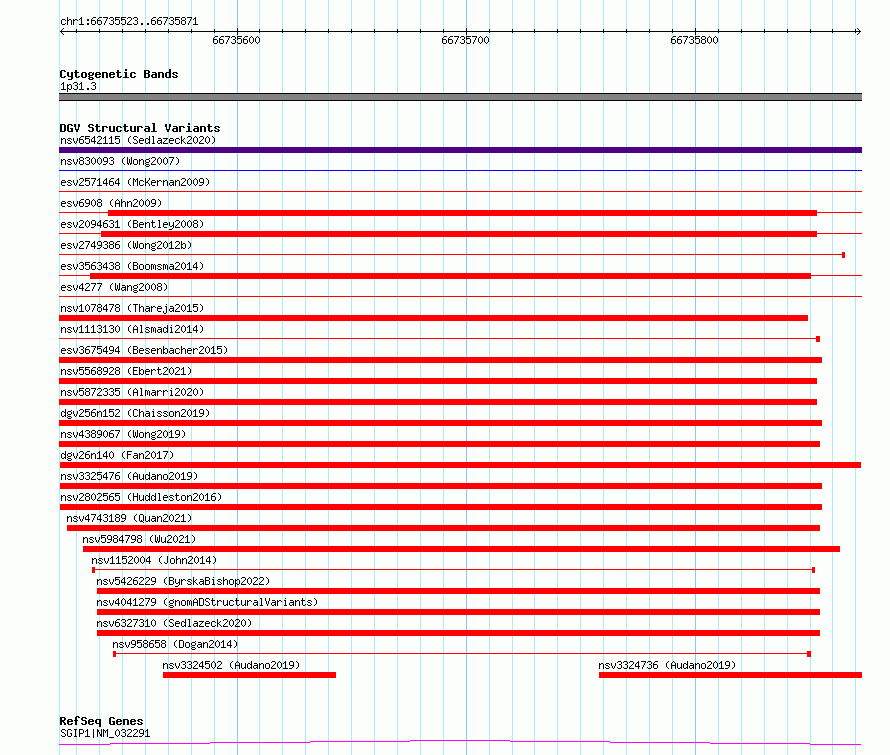Click the magenta SGIP1 gene line

point(460,743)
